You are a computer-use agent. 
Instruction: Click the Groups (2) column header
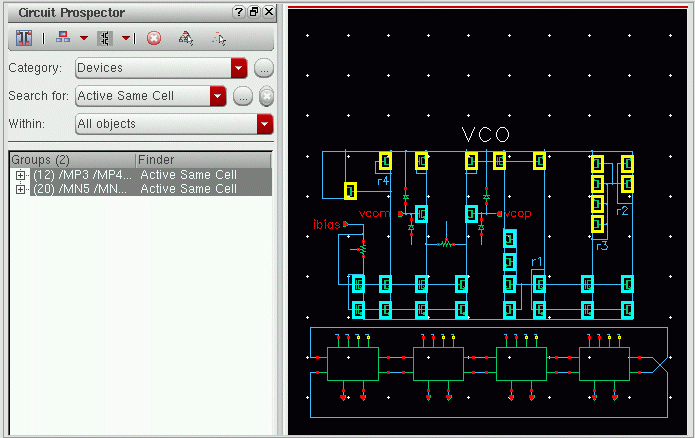point(70,160)
